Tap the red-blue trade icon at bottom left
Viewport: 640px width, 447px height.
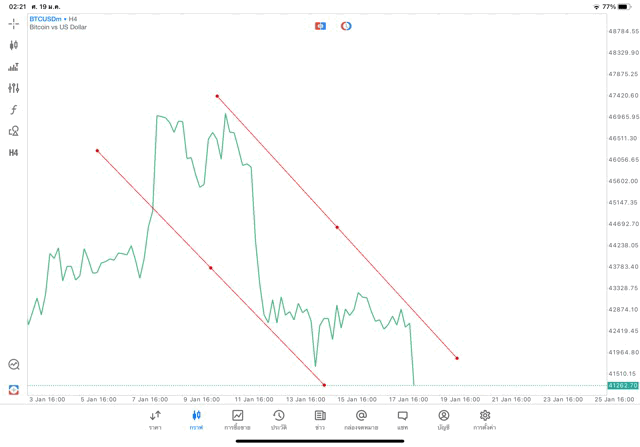(x=14, y=389)
